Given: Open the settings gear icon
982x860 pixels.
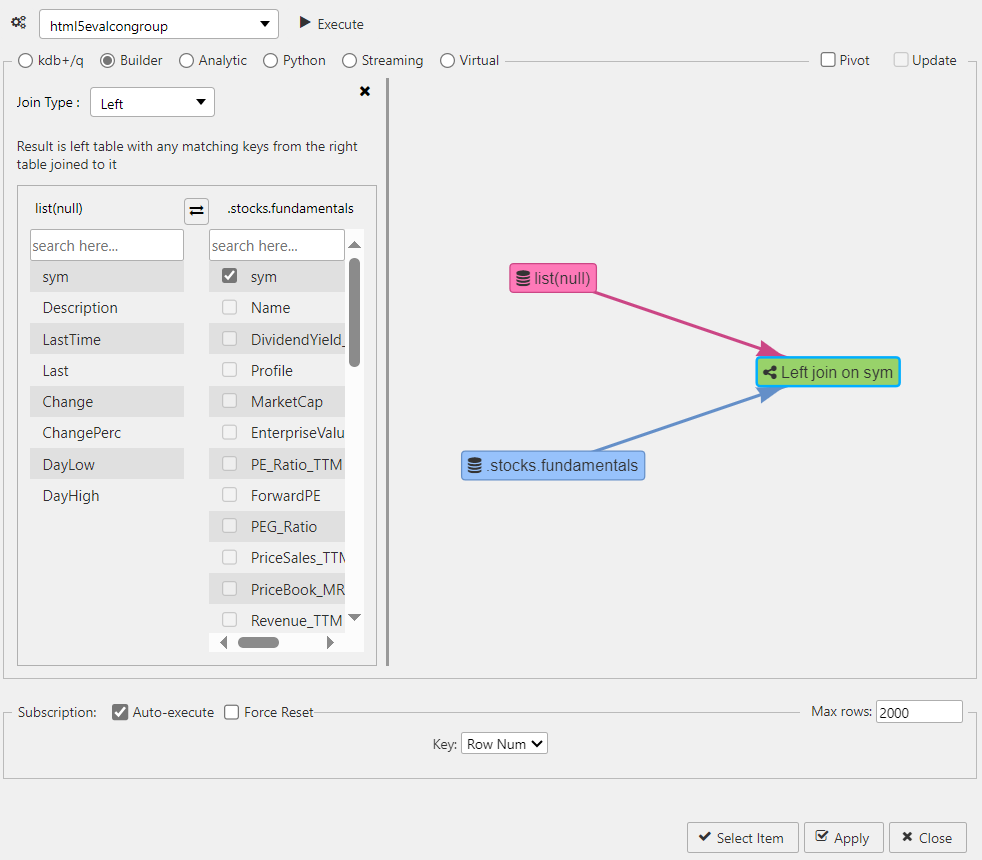Looking at the screenshot, I should pos(18,23).
